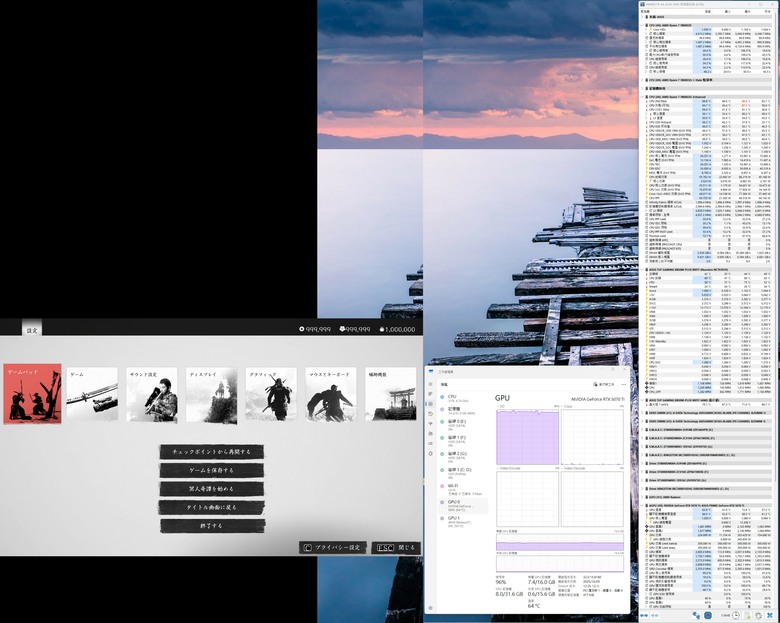Open サウンド設定 settings card
The image size is (780, 623).
pos(152,395)
